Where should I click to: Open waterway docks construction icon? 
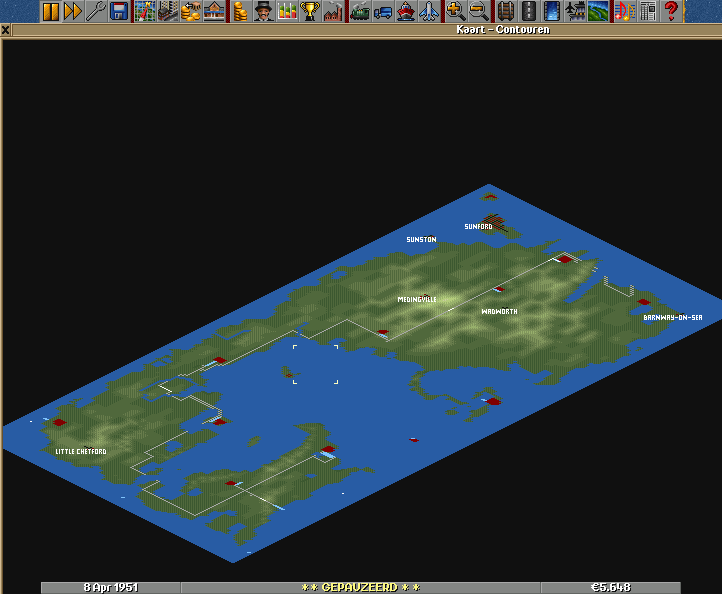point(552,11)
